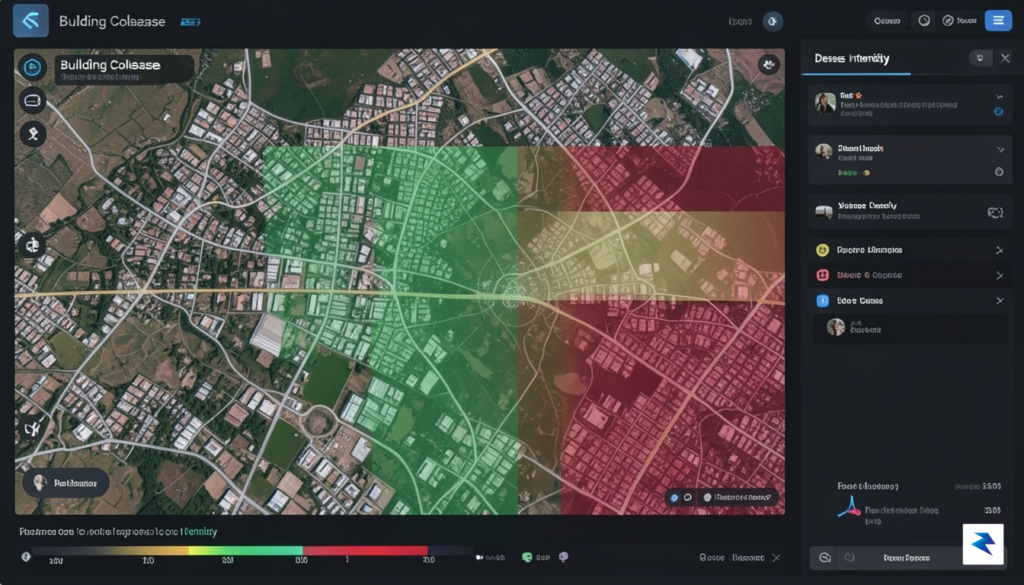The height and width of the screenshot is (585, 1024).
Task: Click the round moon icon in top bar
Action: coord(773,22)
